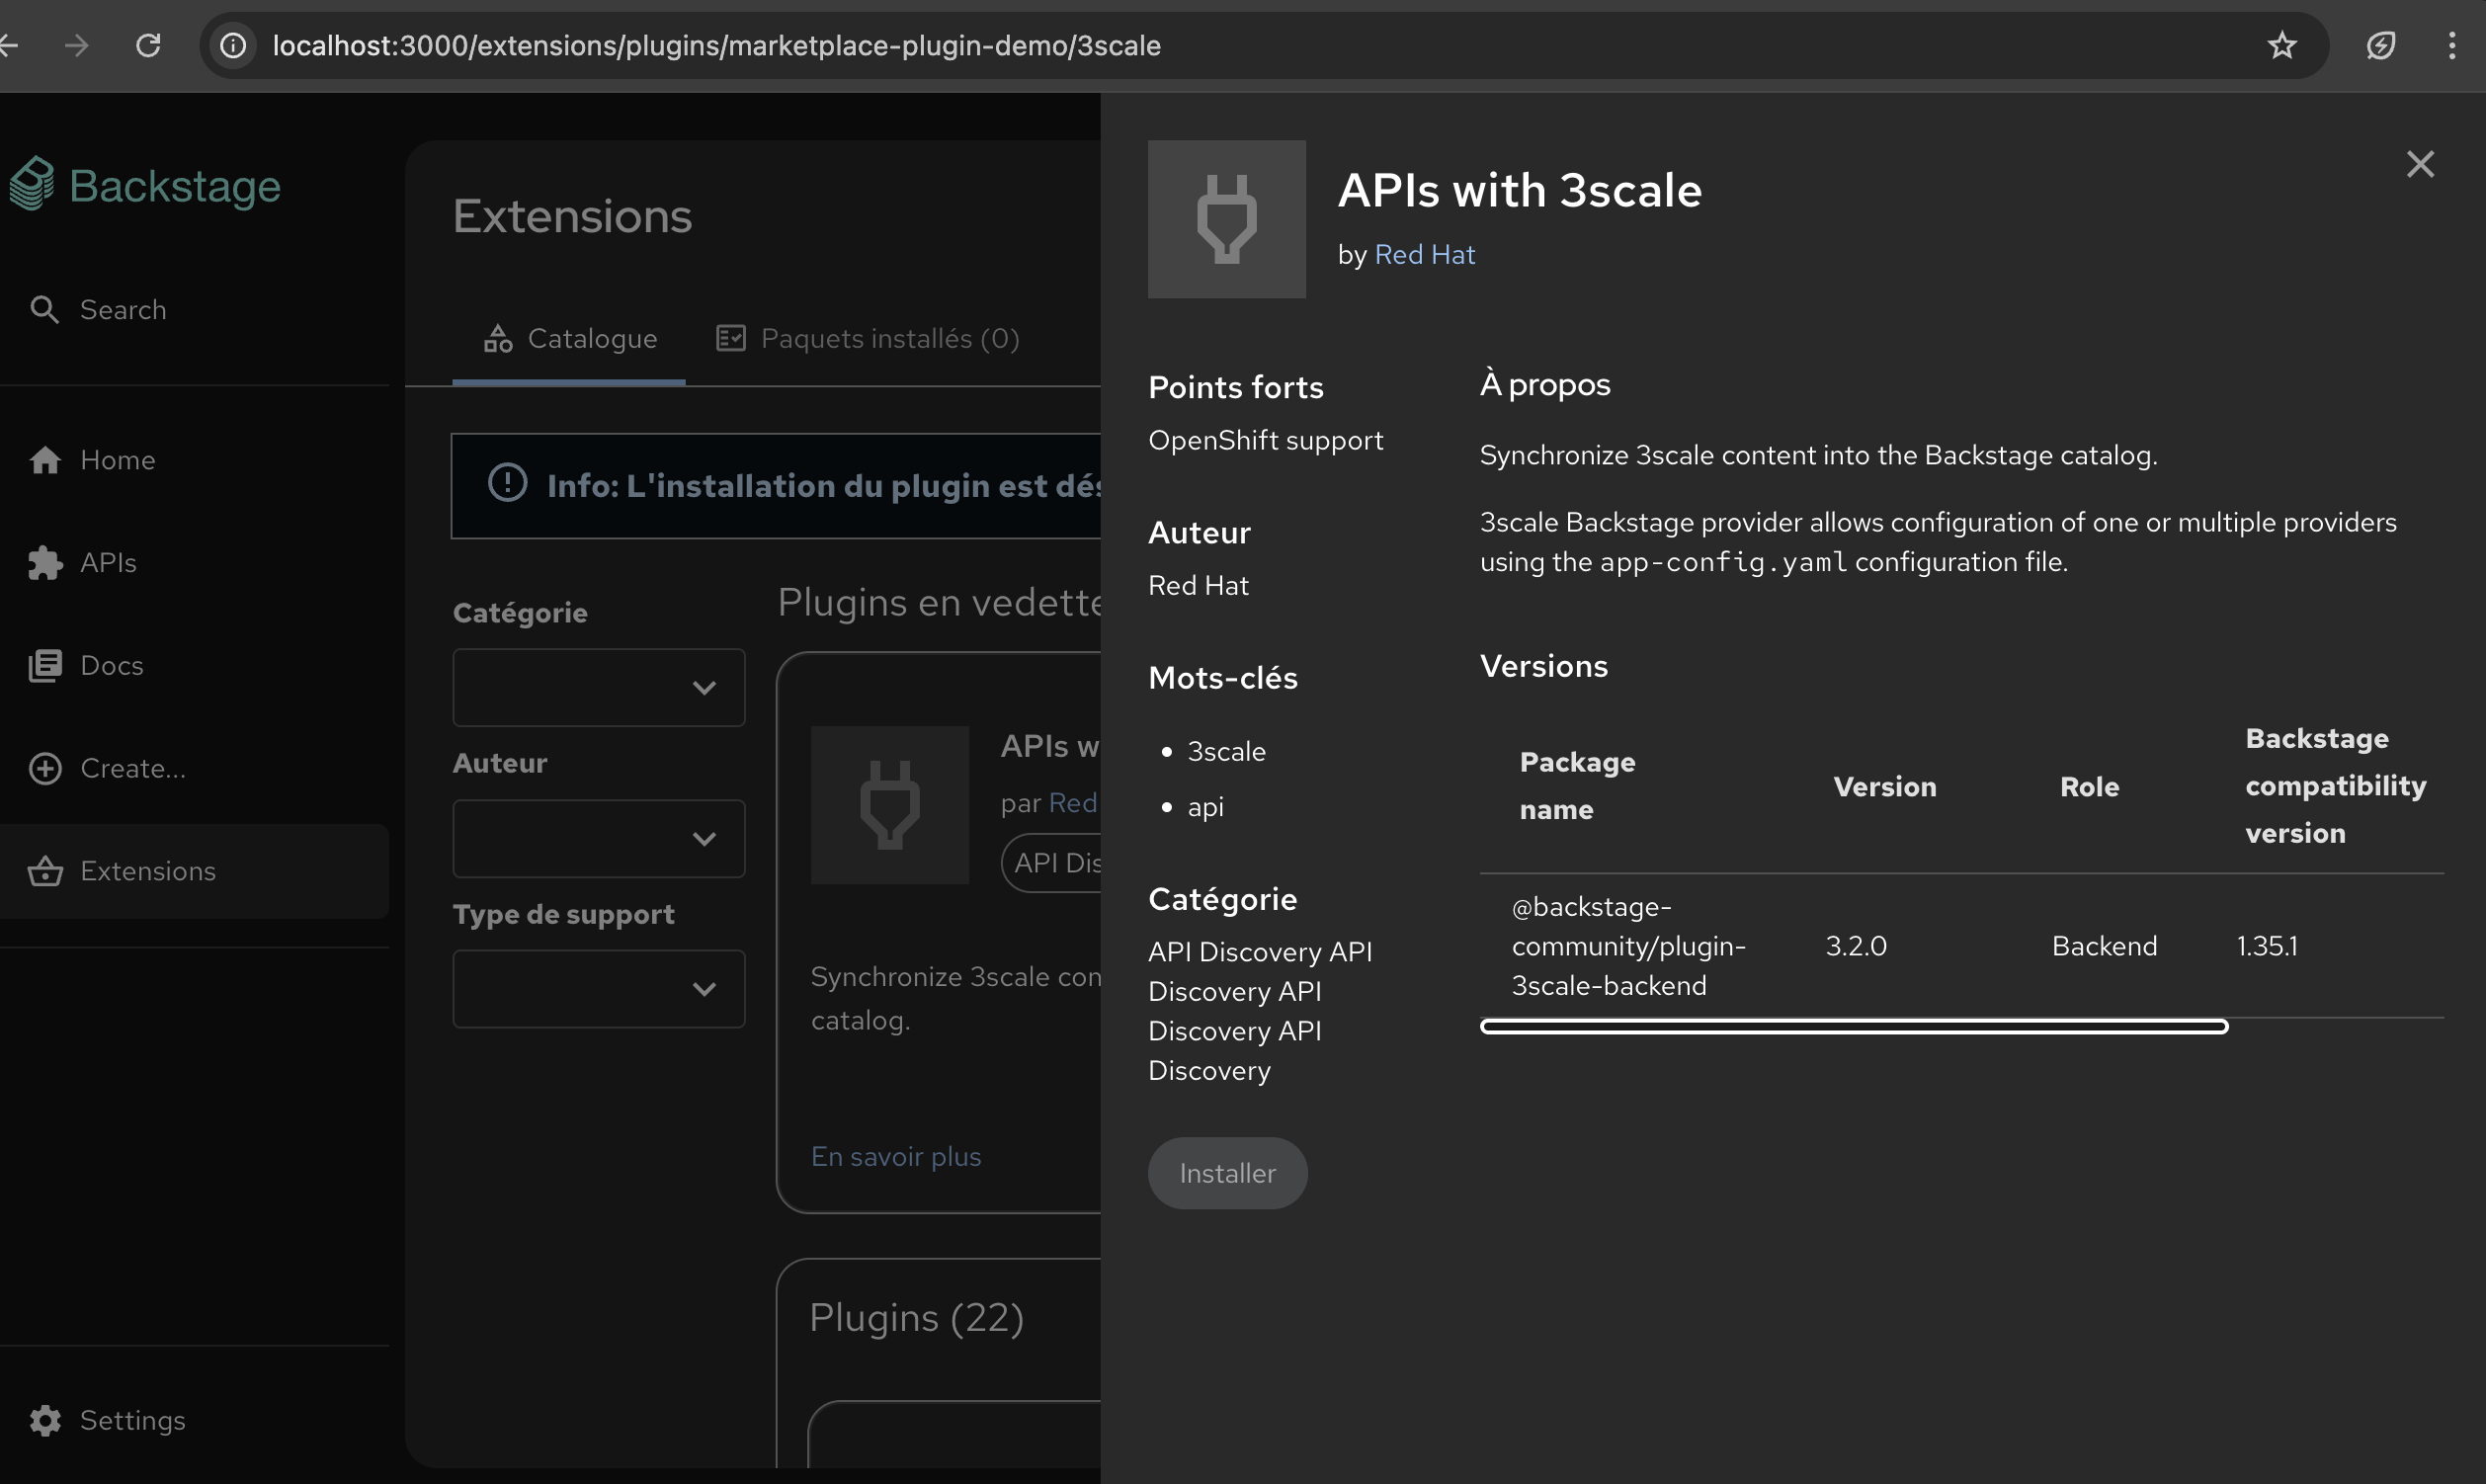Image resolution: width=2486 pixels, height=1484 pixels.
Task: Expand the Type de support dropdown
Action: point(598,989)
